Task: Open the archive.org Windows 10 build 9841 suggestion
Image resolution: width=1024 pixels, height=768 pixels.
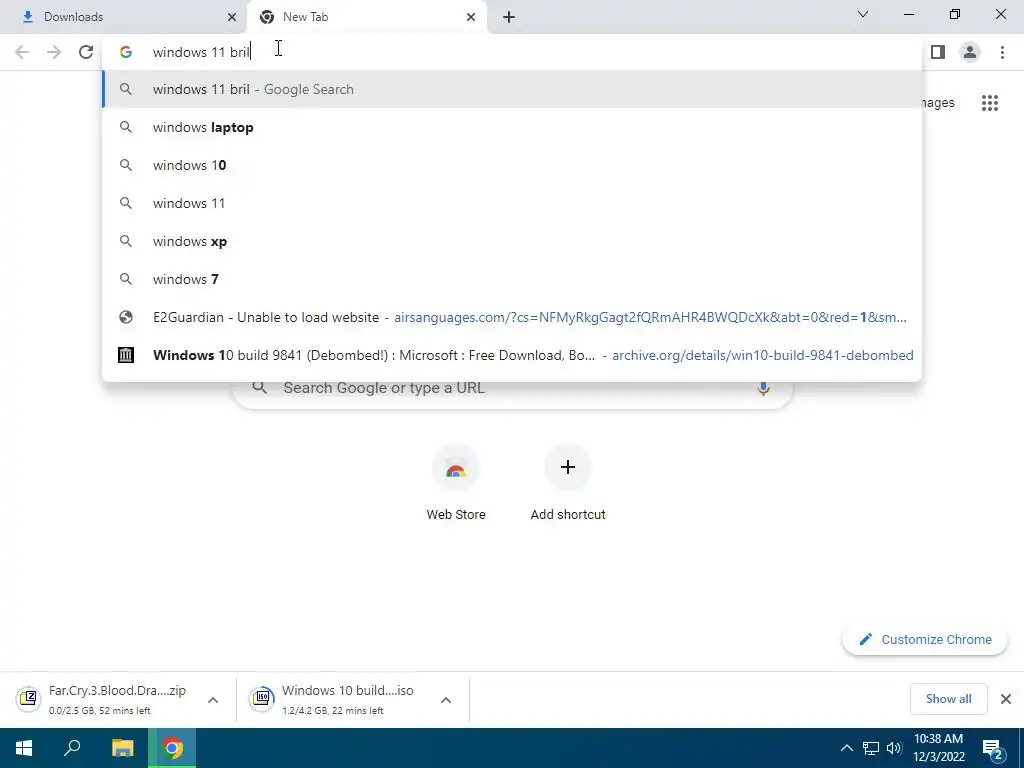Action: point(512,355)
